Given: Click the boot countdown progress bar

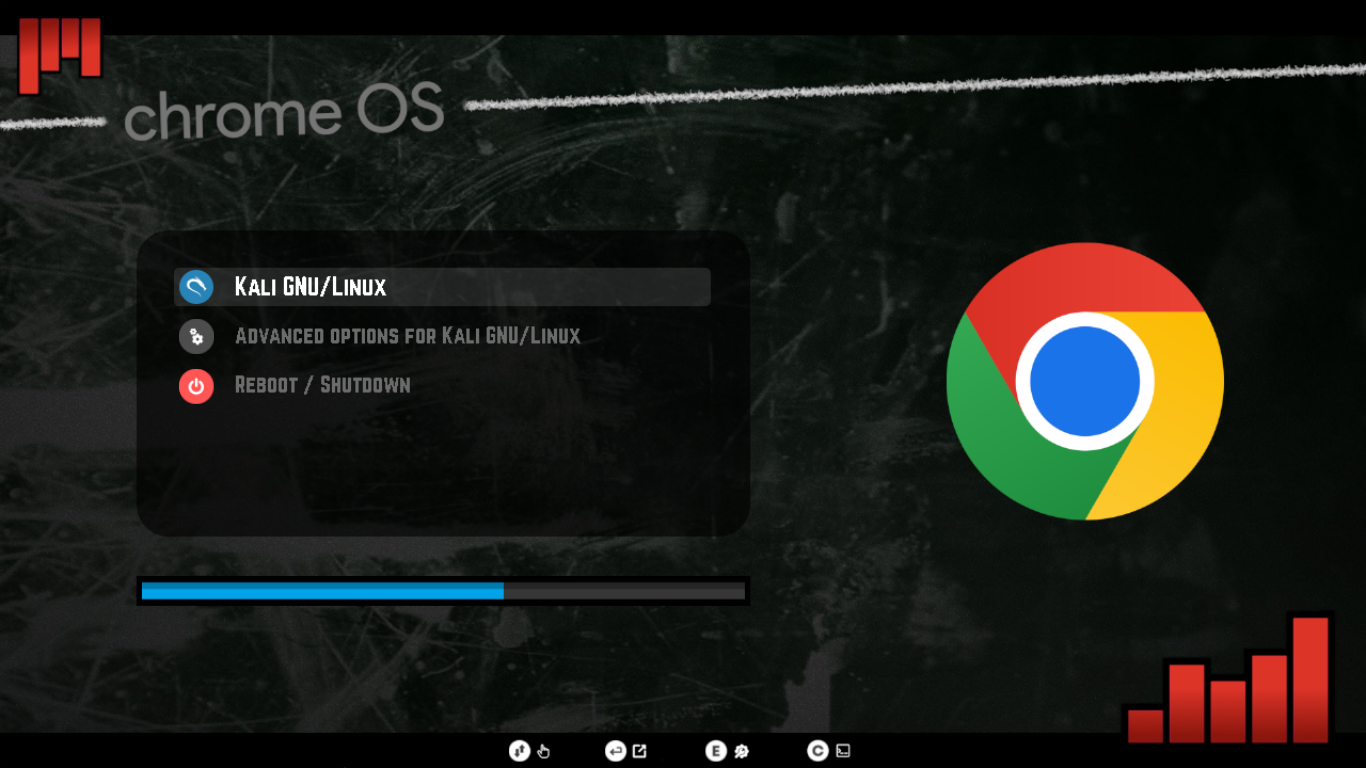Looking at the screenshot, I should click(443, 591).
